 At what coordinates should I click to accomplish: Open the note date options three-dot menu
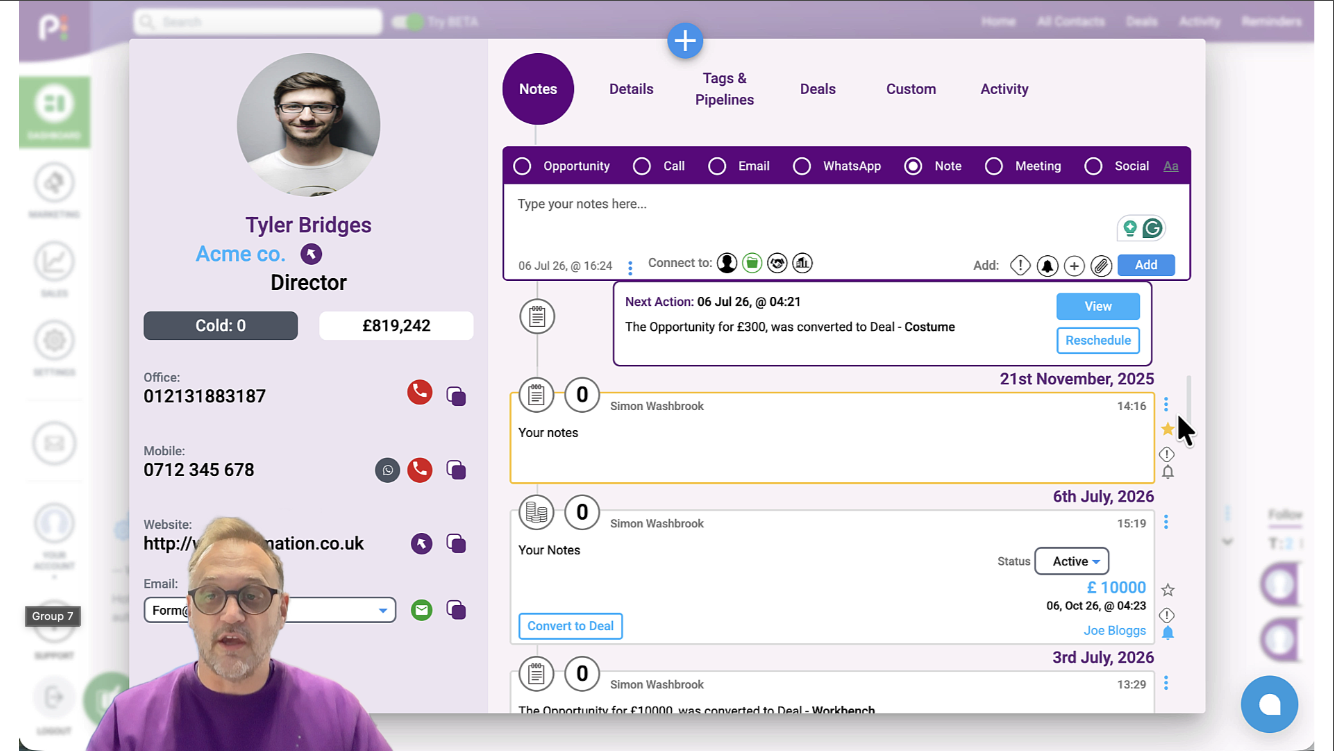coord(630,268)
